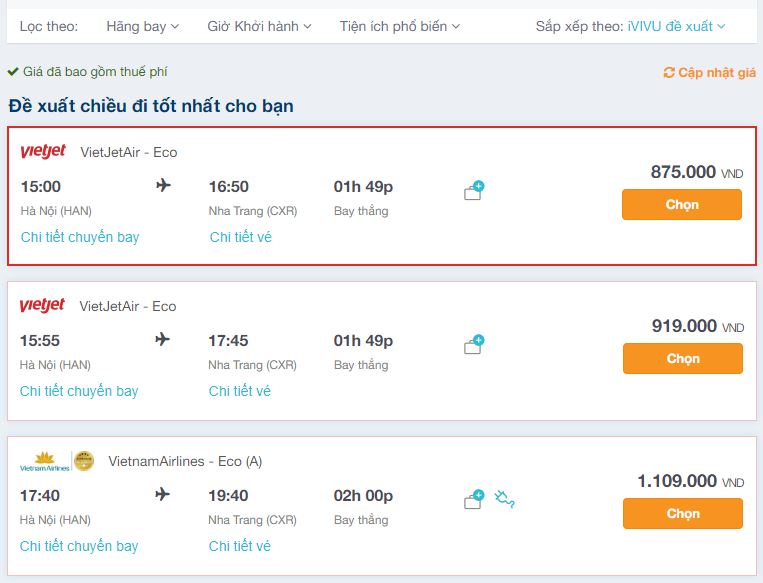The height and width of the screenshot is (583, 763).
Task: Expand the Giờ Khởi hành filter
Action: click(x=259, y=26)
